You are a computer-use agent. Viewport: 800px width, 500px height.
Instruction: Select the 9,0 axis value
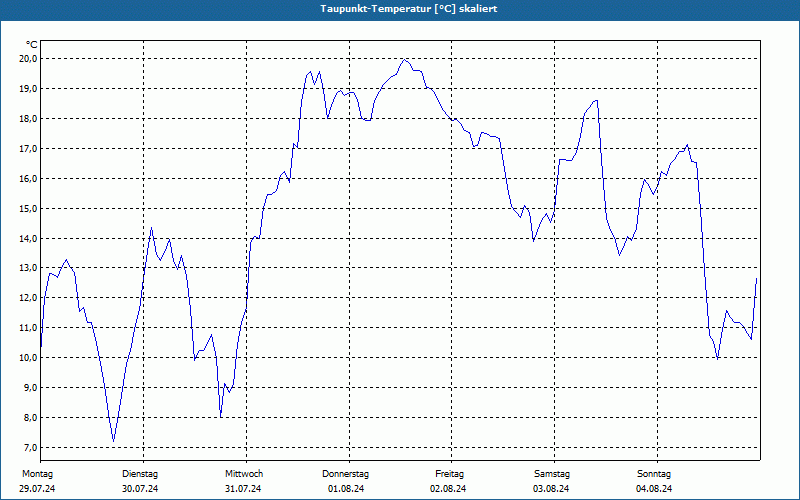[31, 388]
